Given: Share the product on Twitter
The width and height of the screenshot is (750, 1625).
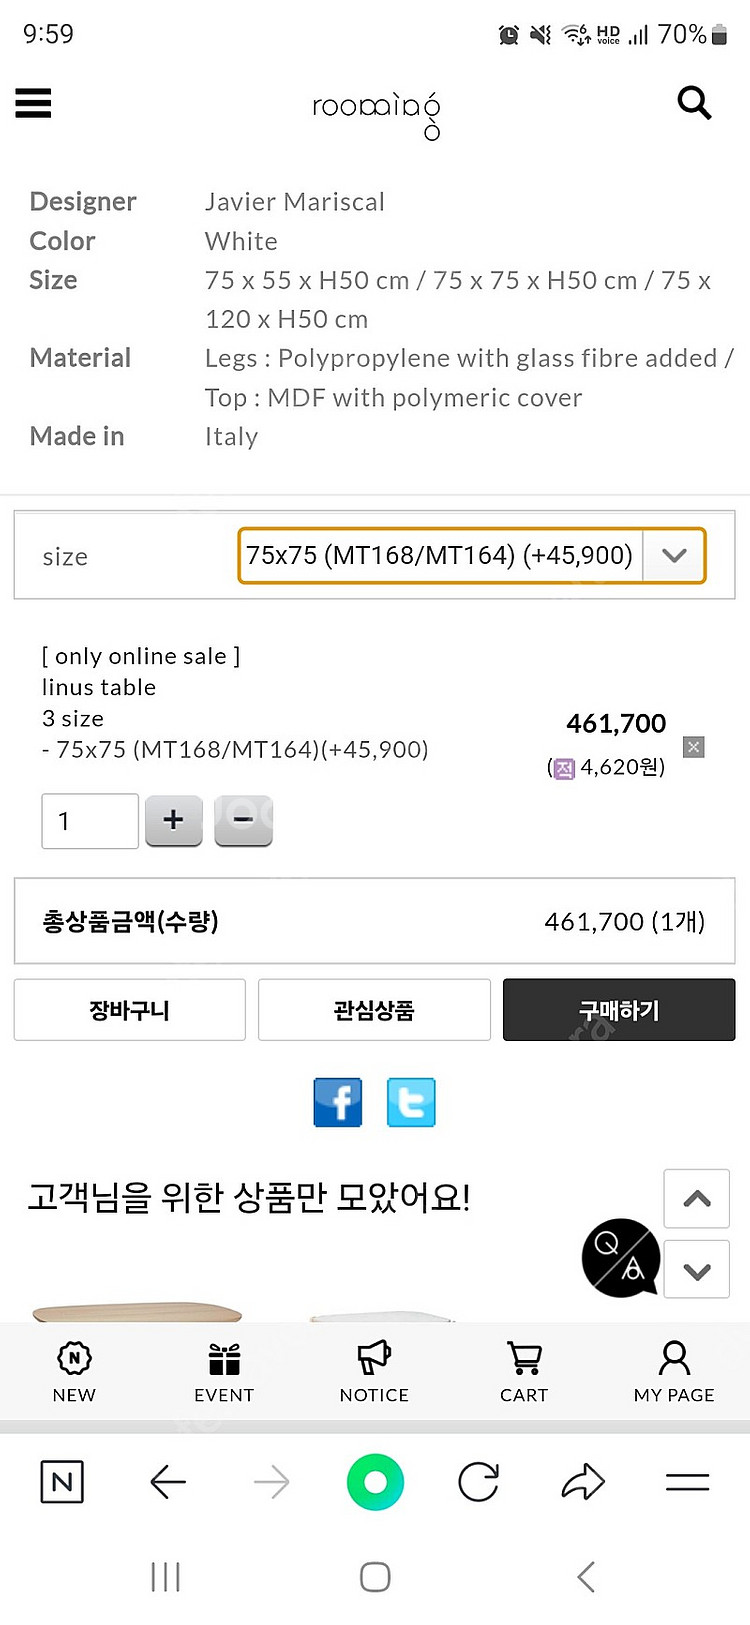Looking at the screenshot, I should click(411, 1102).
